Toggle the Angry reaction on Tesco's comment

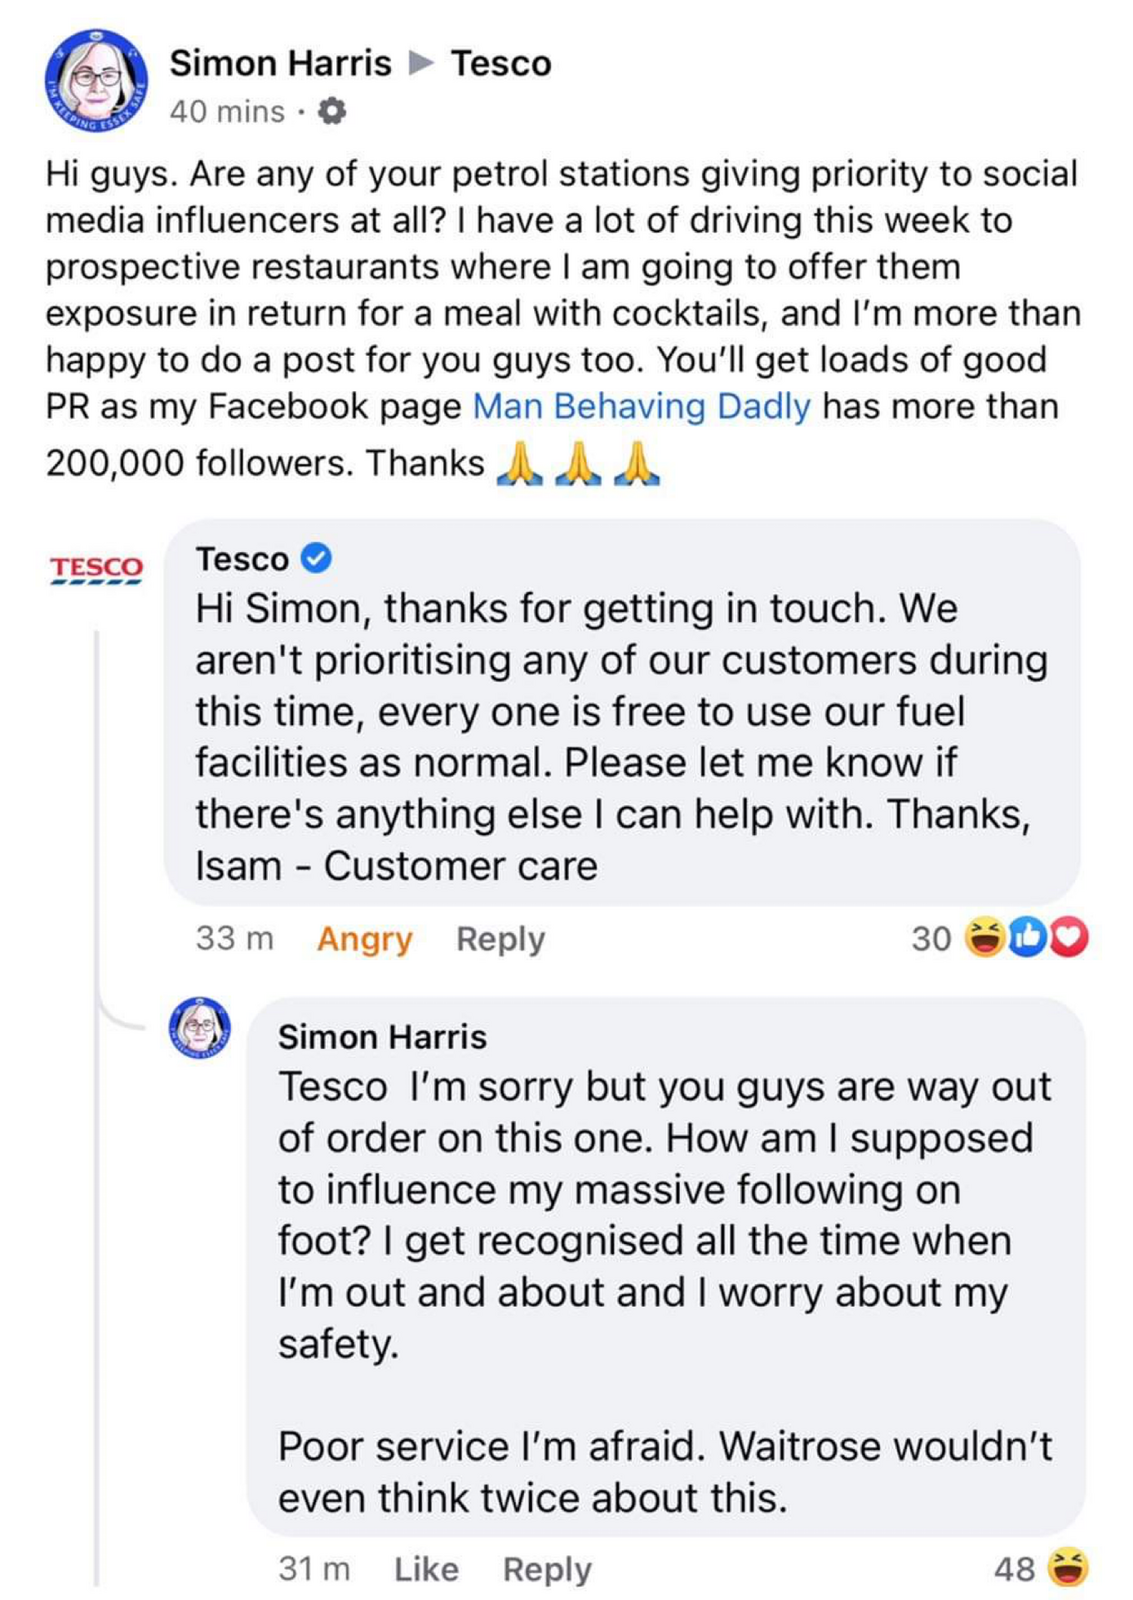(x=364, y=939)
